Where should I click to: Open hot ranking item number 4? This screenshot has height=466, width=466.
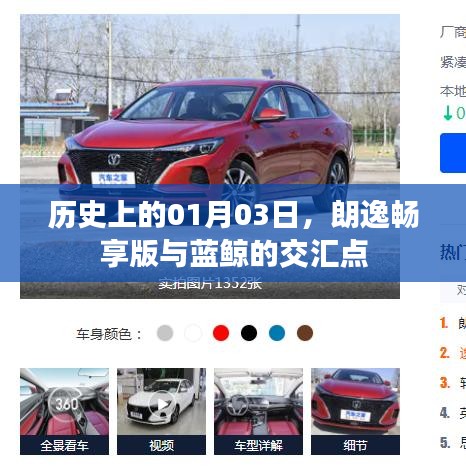453,413
